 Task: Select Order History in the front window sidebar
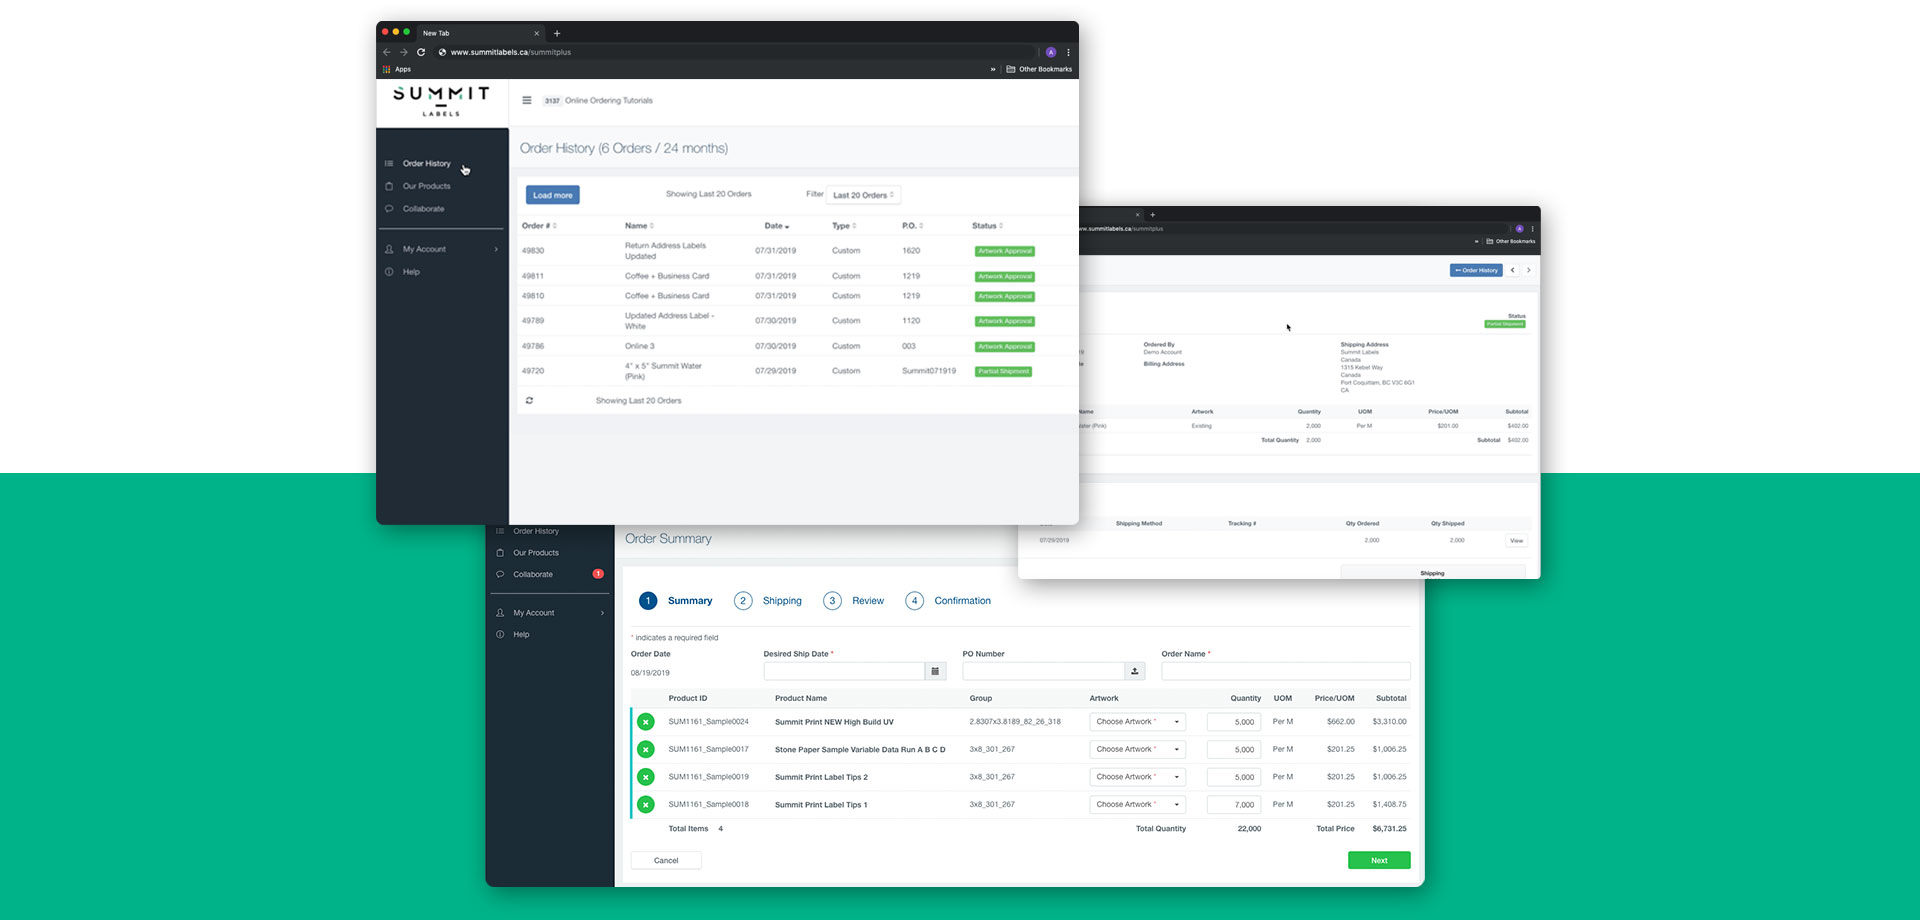tap(427, 163)
